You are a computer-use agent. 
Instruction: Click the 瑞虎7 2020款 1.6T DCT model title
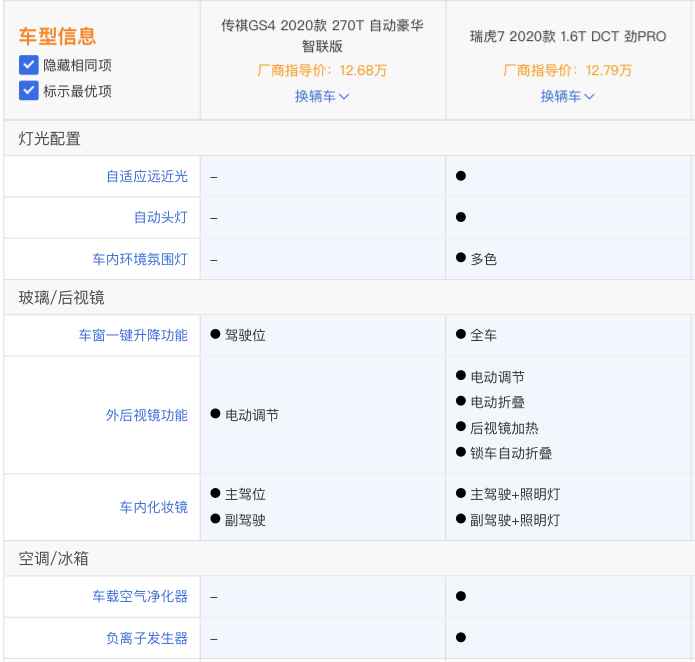(568, 36)
